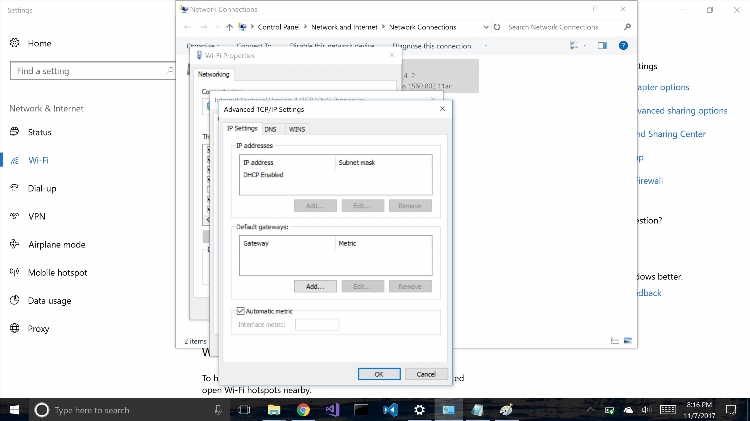Click Cancel in Advanced TCP/IP Settings

[426, 374]
